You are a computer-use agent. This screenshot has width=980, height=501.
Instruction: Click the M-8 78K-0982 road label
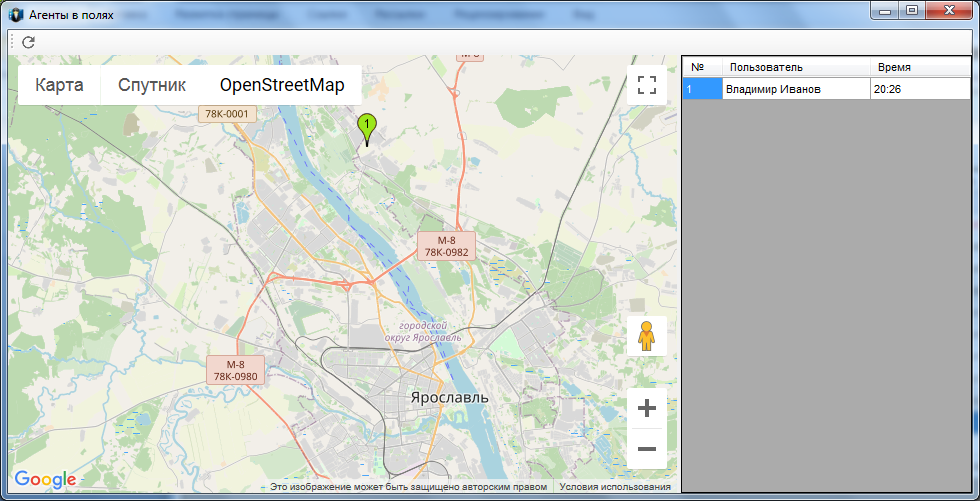(x=446, y=246)
